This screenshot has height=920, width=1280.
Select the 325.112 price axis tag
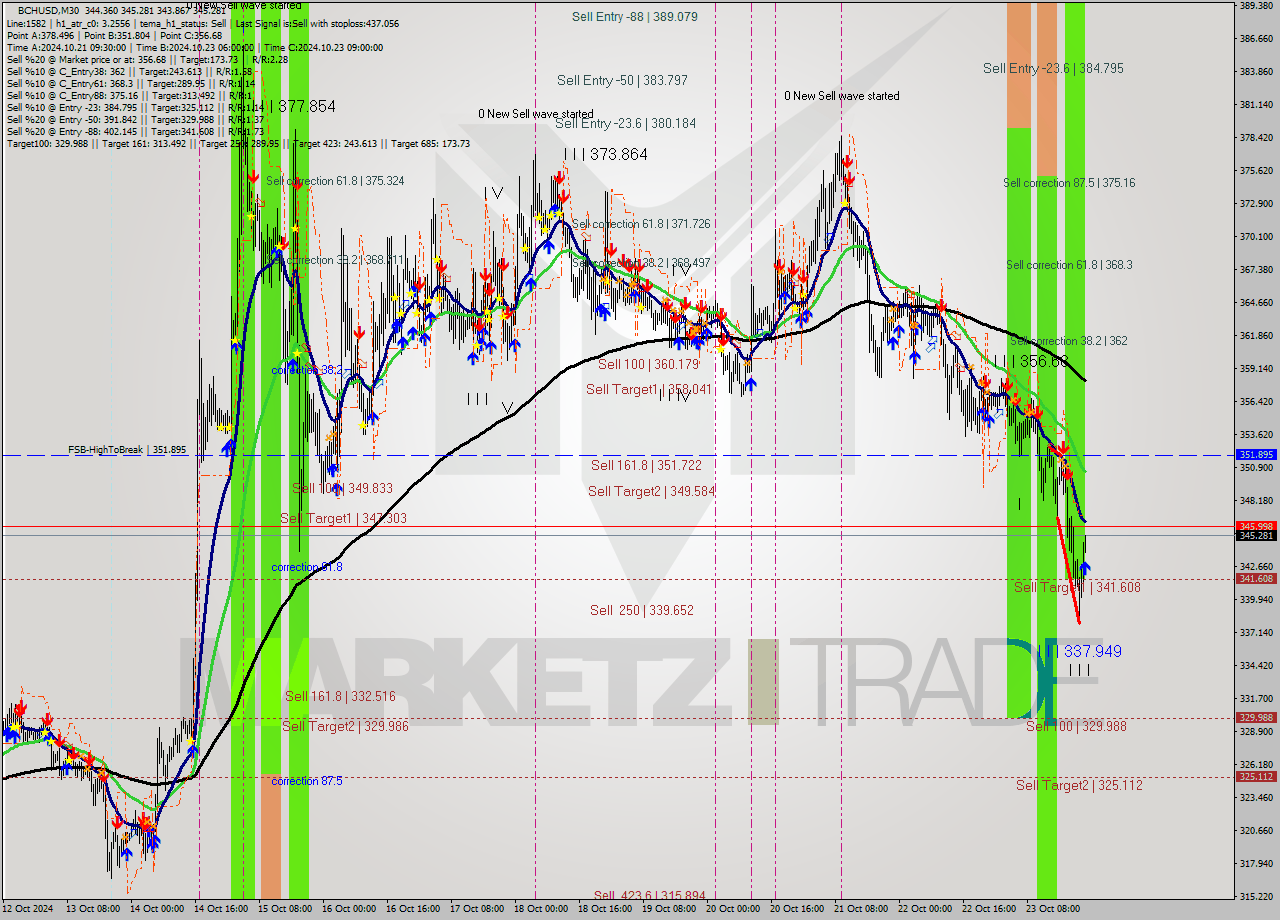[1257, 776]
